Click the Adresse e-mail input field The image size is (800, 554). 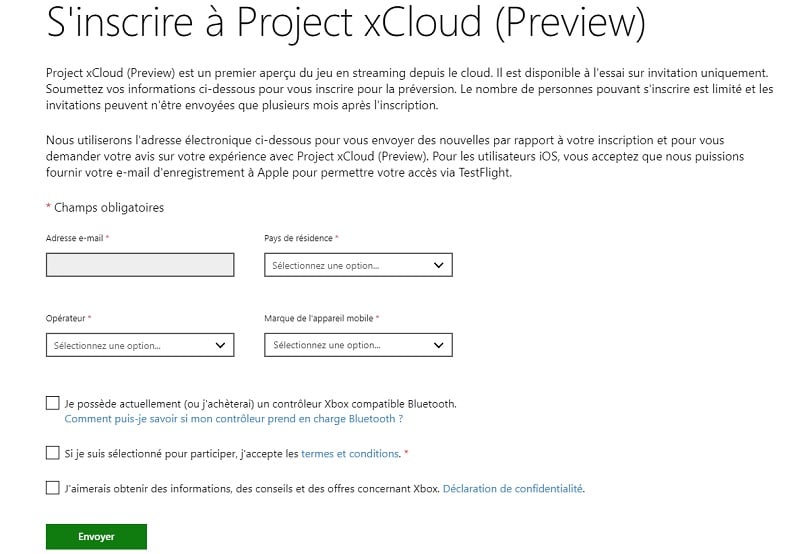click(x=140, y=265)
